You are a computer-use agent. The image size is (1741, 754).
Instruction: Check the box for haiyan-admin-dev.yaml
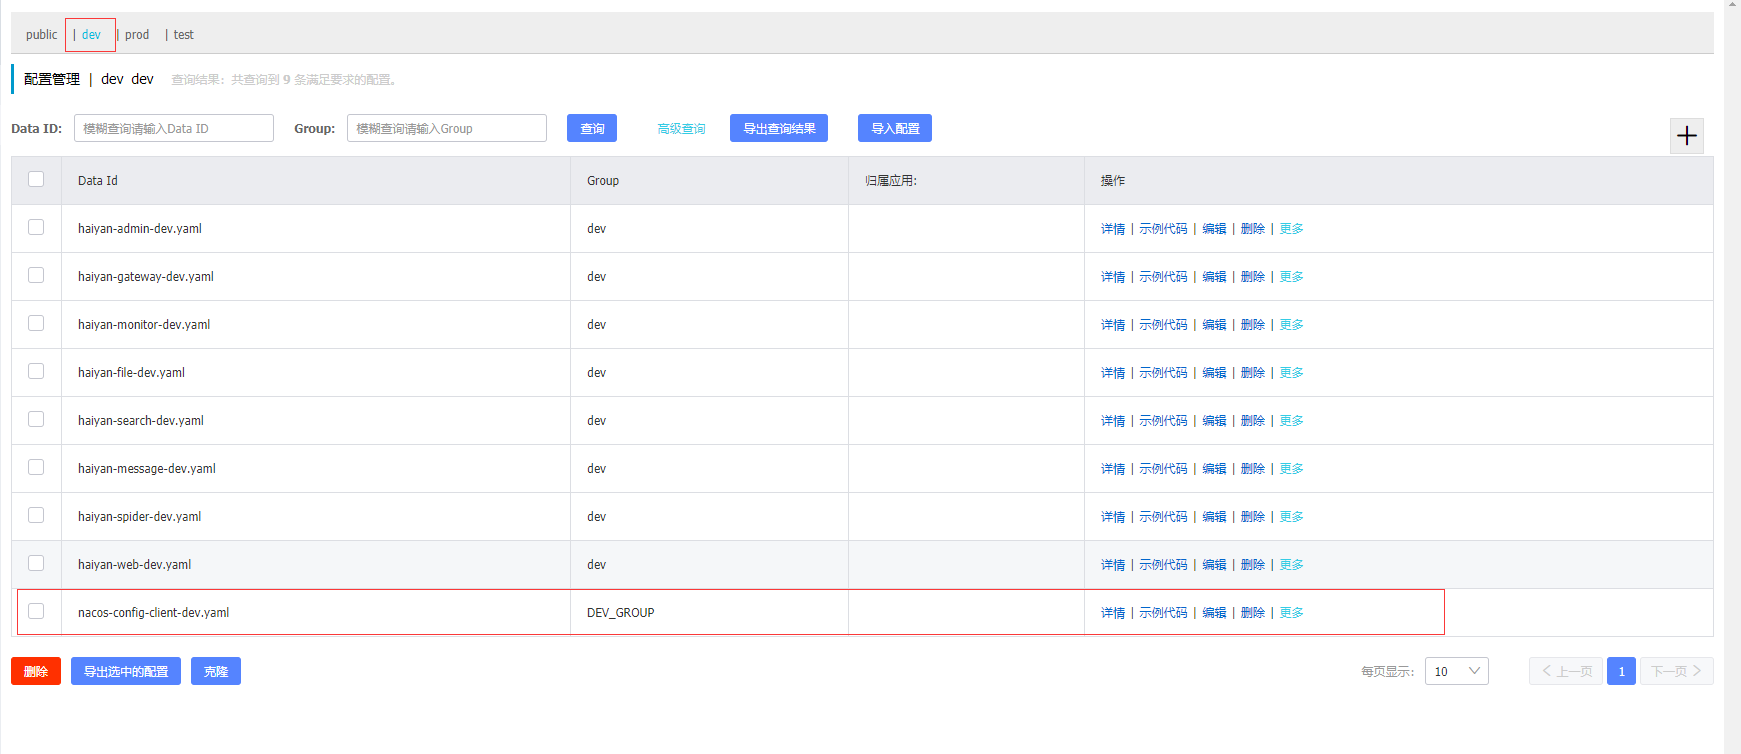36,227
